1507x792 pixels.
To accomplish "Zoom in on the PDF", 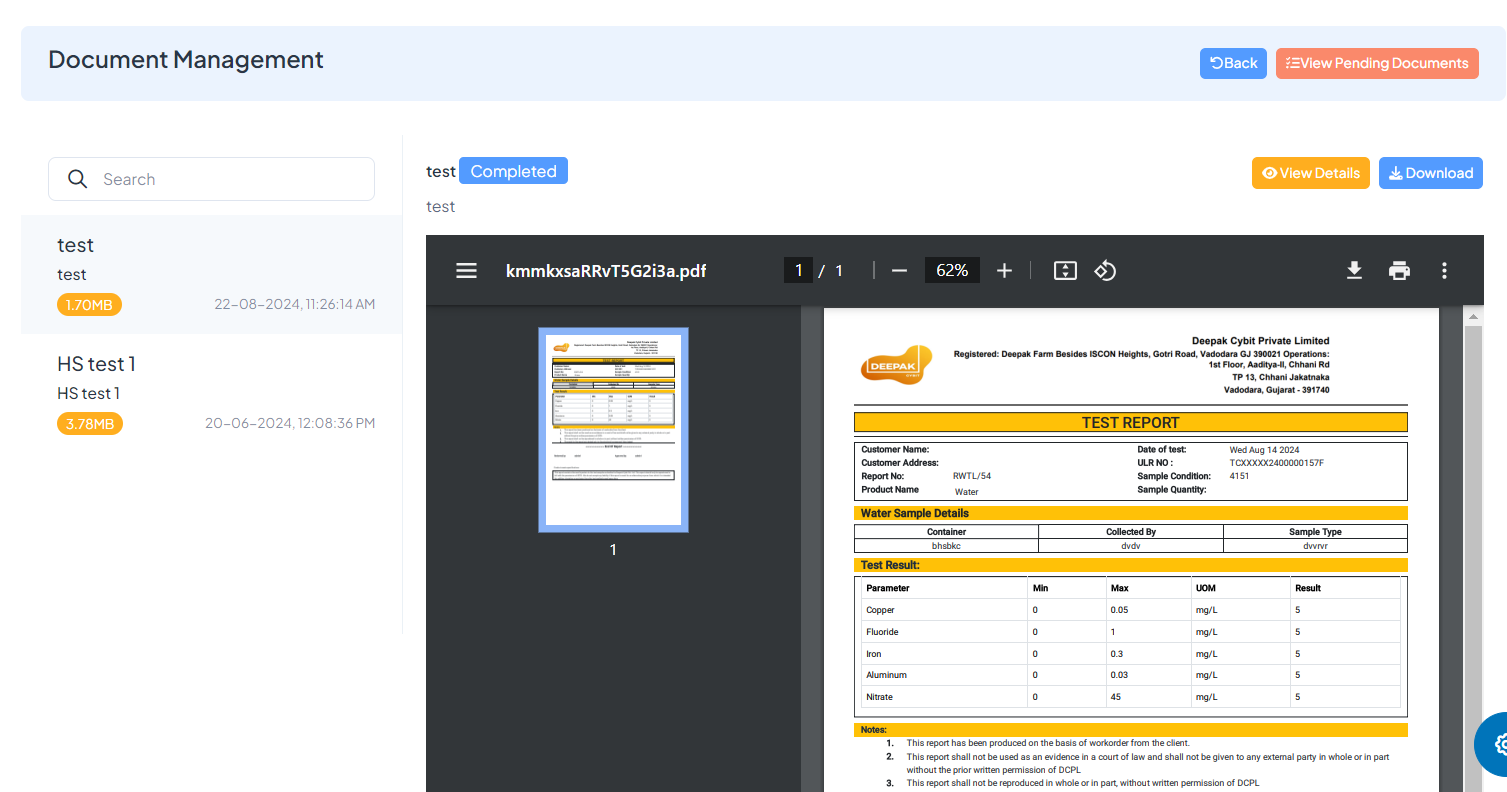I will click(1004, 270).
